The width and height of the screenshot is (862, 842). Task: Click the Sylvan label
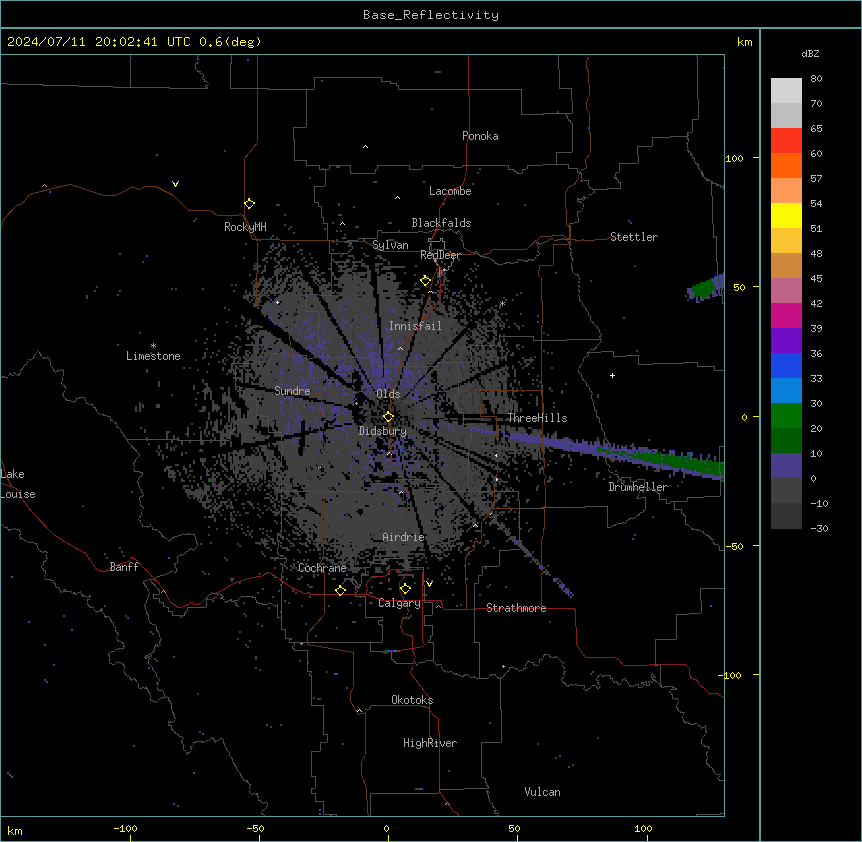tap(390, 245)
